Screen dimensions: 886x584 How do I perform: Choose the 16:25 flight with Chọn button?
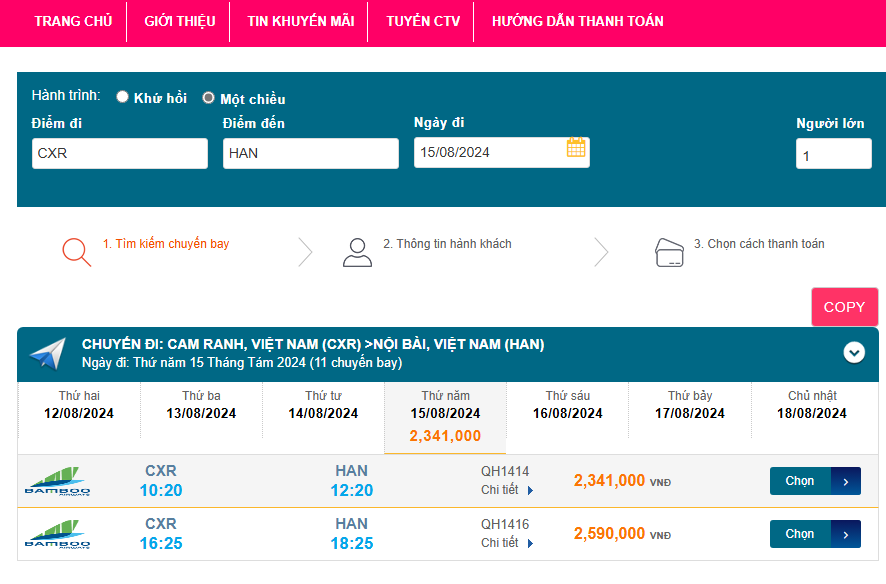pos(814,534)
